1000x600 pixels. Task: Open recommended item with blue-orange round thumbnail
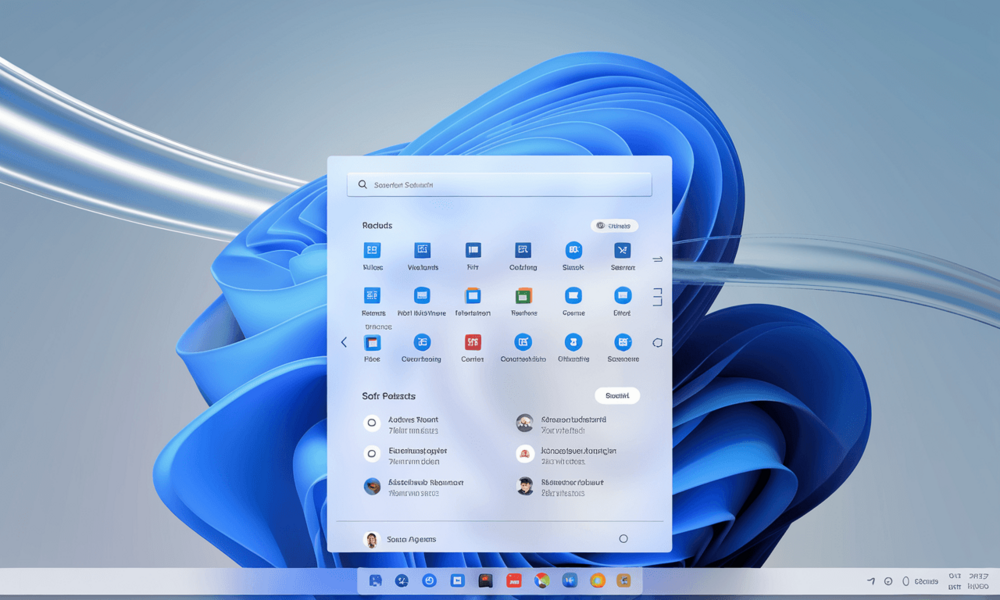click(x=414, y=487)
